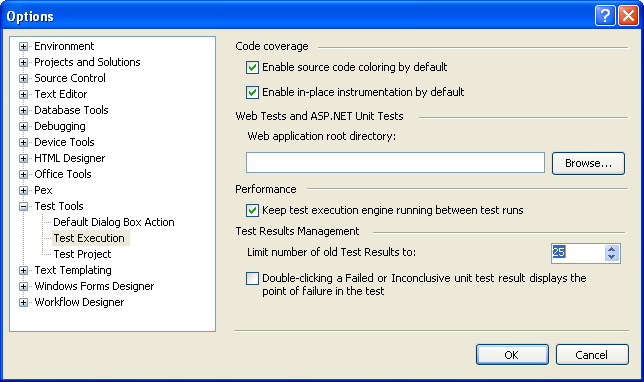Click the Browse... button
The width and height of the screenshot is (644, 382).
tap(588, 163)
